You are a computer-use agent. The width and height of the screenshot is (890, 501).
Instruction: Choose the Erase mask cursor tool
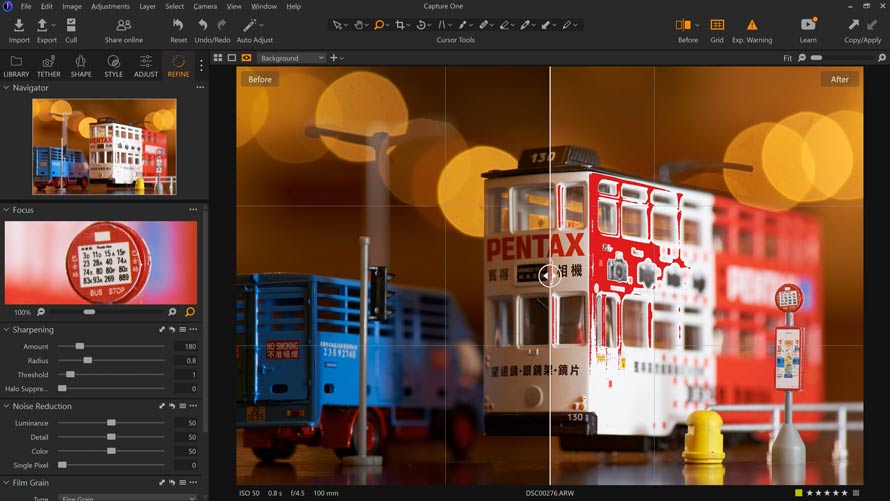(504, 25)
